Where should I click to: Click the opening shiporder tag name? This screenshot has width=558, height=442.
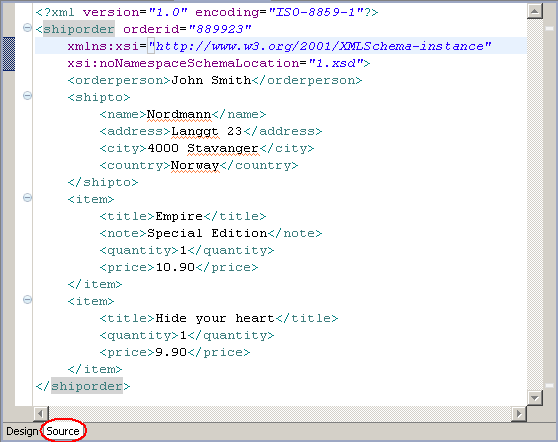click(x=79, y=29)
